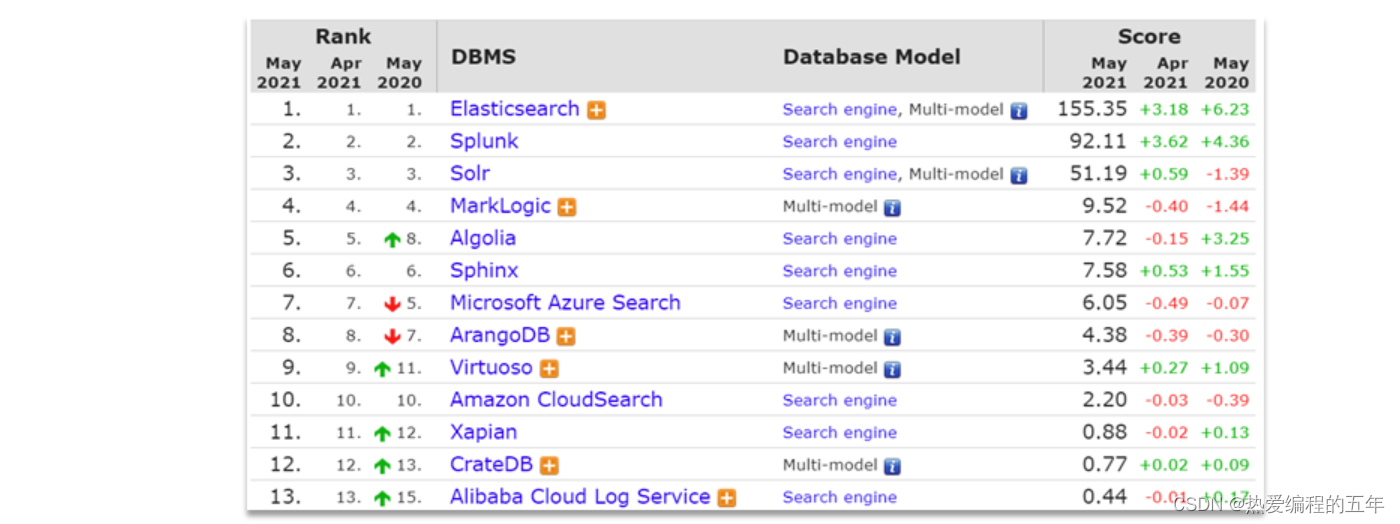Click Search engine link in Xapian row
Viewport: 1400px width, 524px height.
840,433
